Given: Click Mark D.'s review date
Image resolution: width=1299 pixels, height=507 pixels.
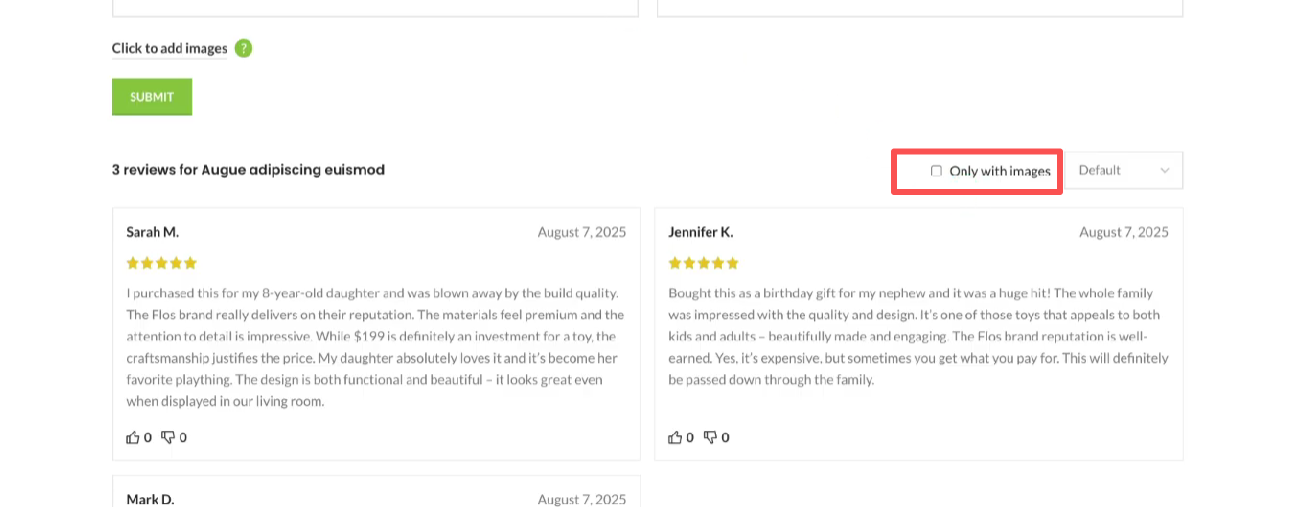Looking at the screenshot, I should pyautogui.click(x=582, y=499).
